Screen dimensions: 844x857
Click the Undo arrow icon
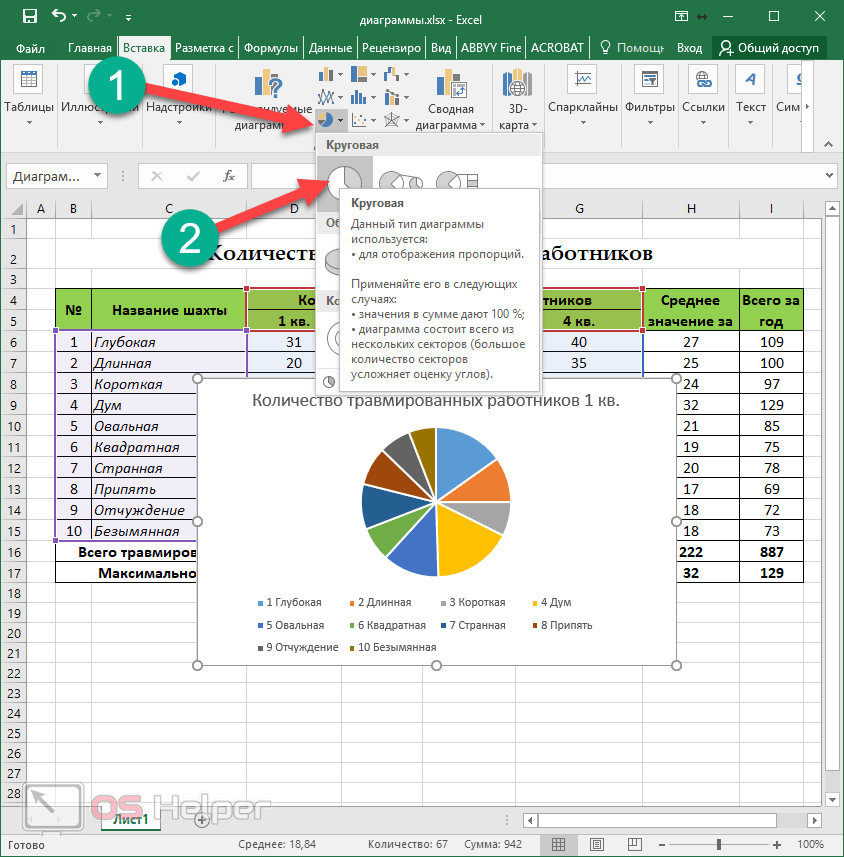60,17
